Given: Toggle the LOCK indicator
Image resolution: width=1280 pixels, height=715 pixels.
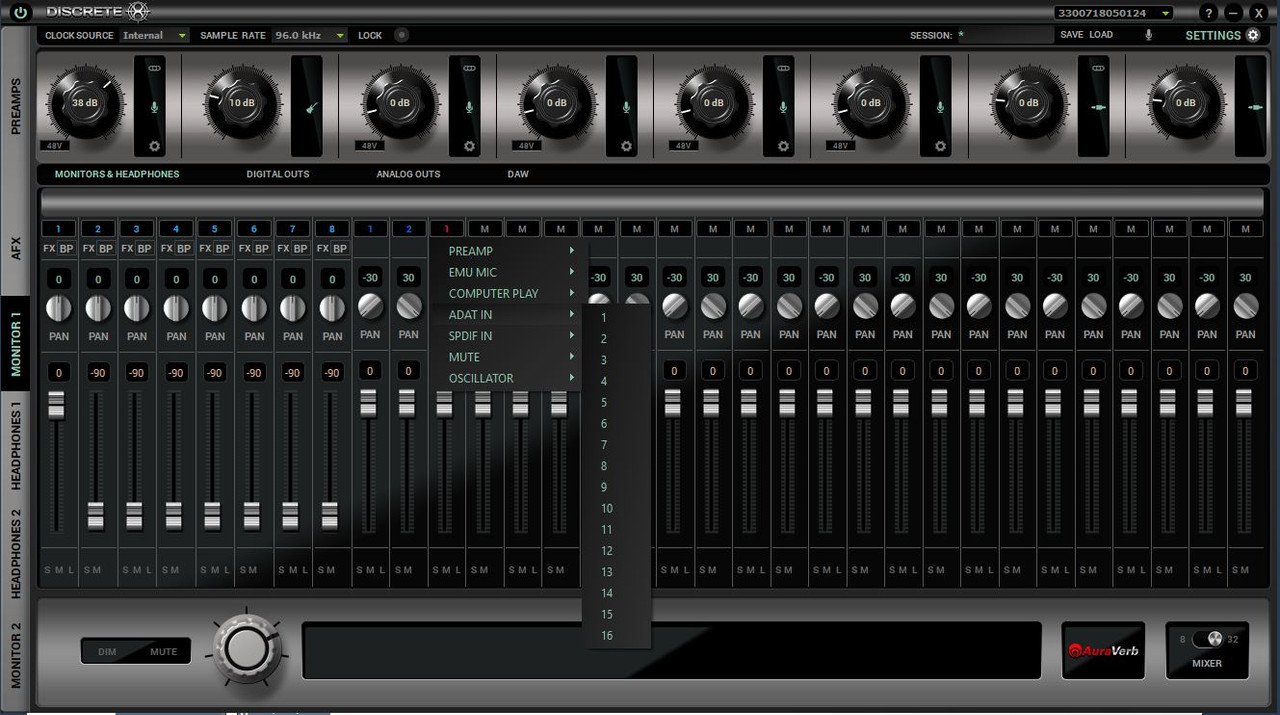Looking at the screenshot, I should click(401, 35).
